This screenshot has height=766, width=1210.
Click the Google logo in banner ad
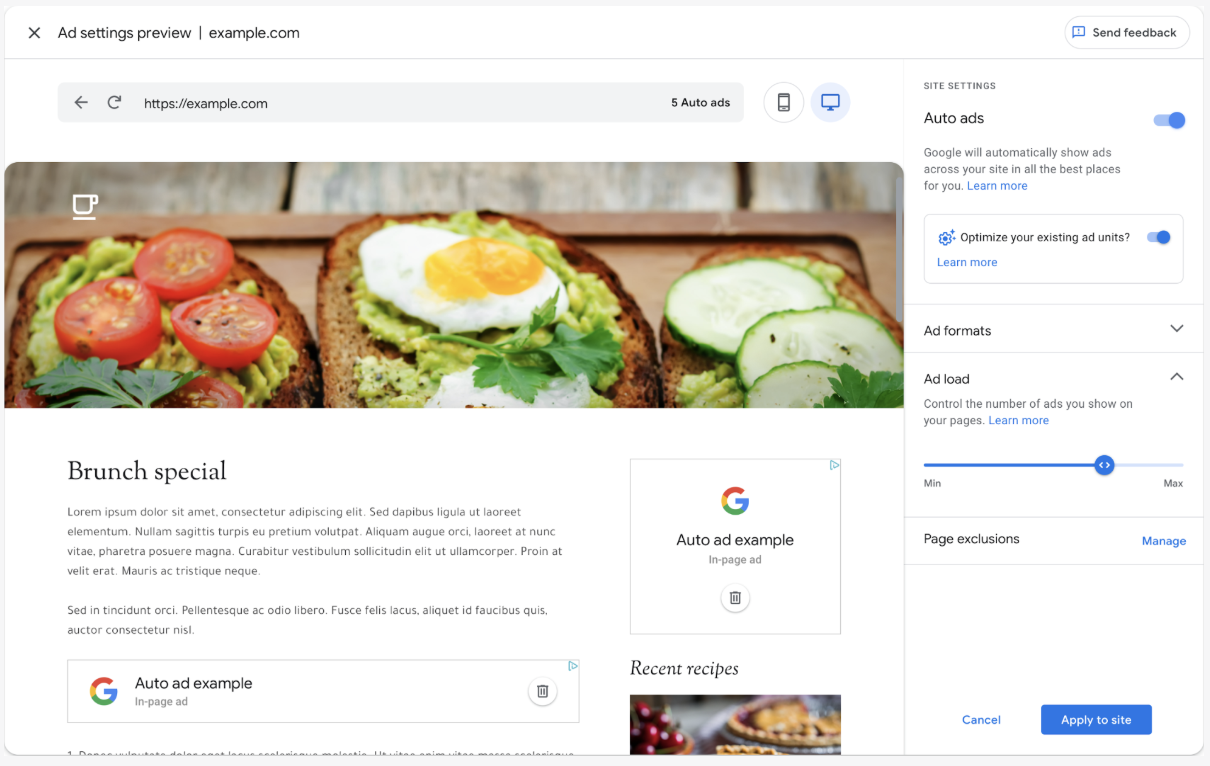[104, 691]
